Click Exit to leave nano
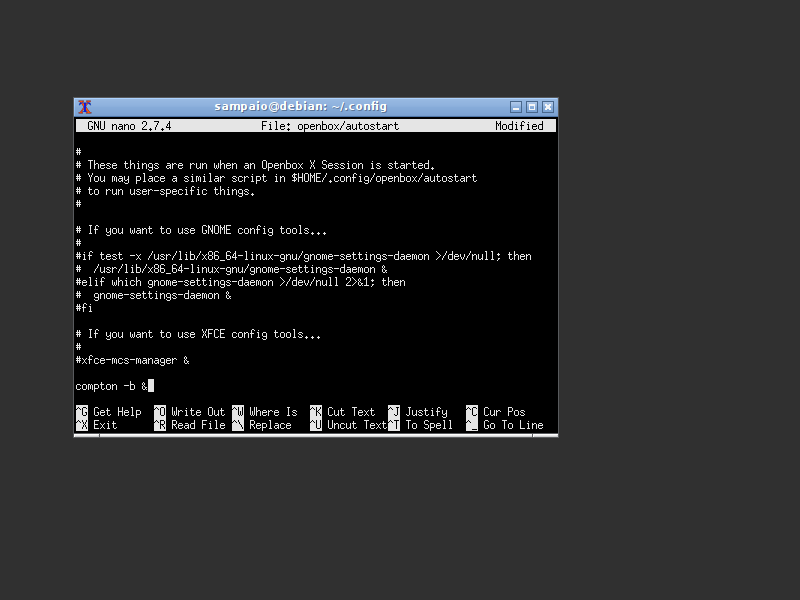The height and width of the screenshot is (600, 800). coord(95,424)
